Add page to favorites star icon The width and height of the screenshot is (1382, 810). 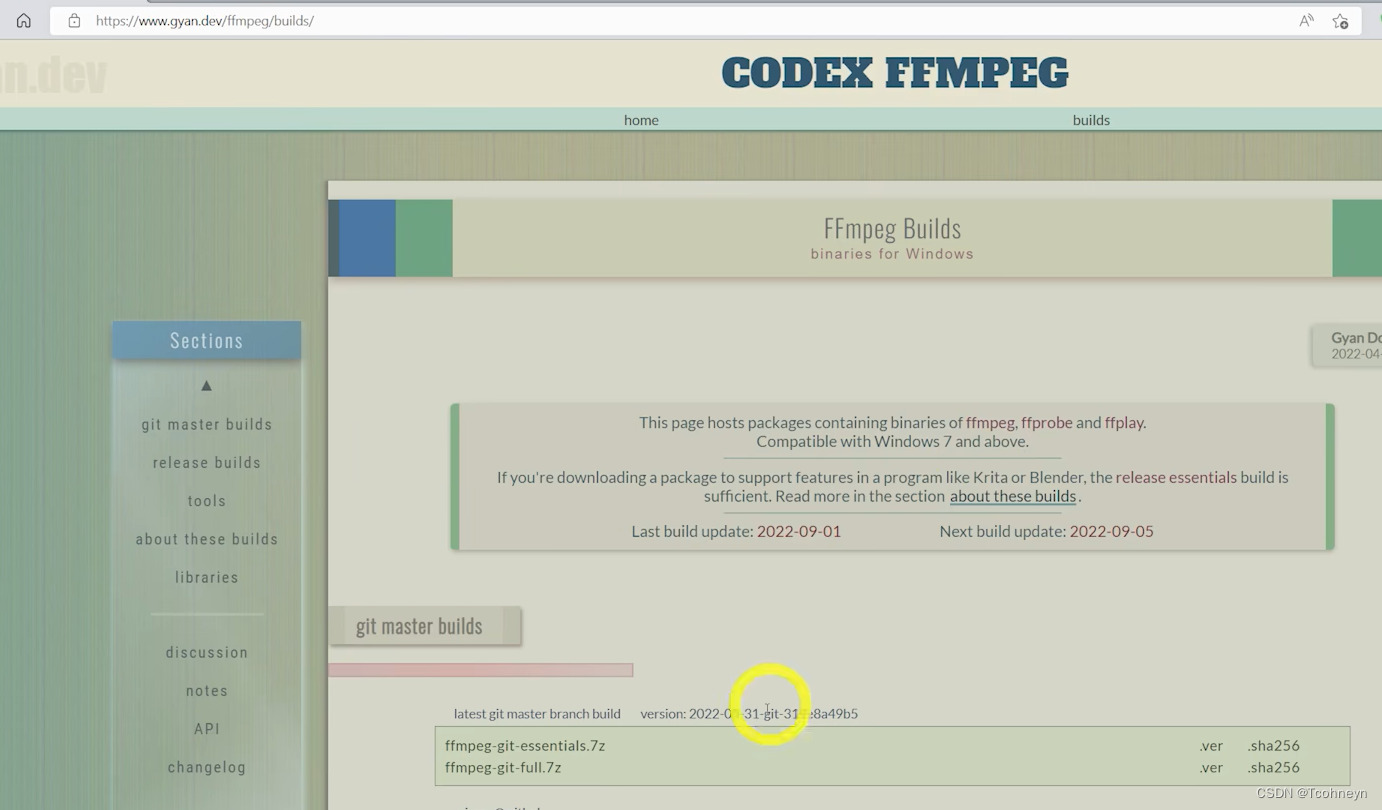[1341, 20]
